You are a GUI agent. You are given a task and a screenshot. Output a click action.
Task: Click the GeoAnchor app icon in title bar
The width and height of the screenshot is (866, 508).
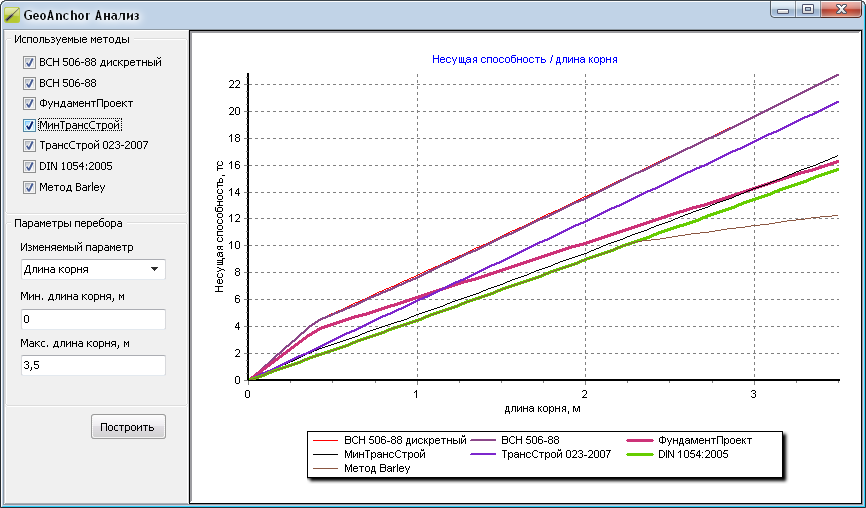12,17
